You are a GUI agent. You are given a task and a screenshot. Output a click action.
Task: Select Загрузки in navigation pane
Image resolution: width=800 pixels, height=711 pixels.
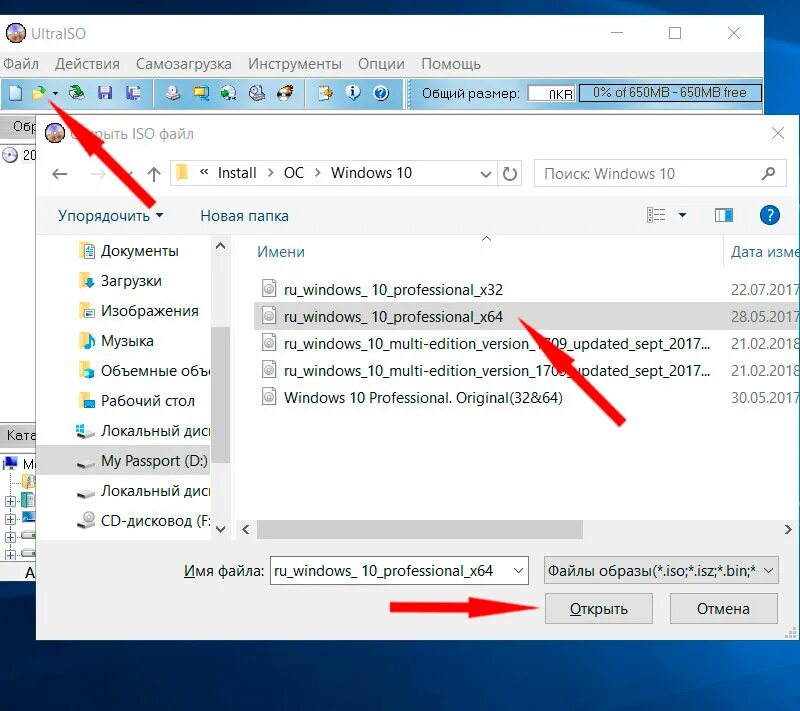click(120, 281)
